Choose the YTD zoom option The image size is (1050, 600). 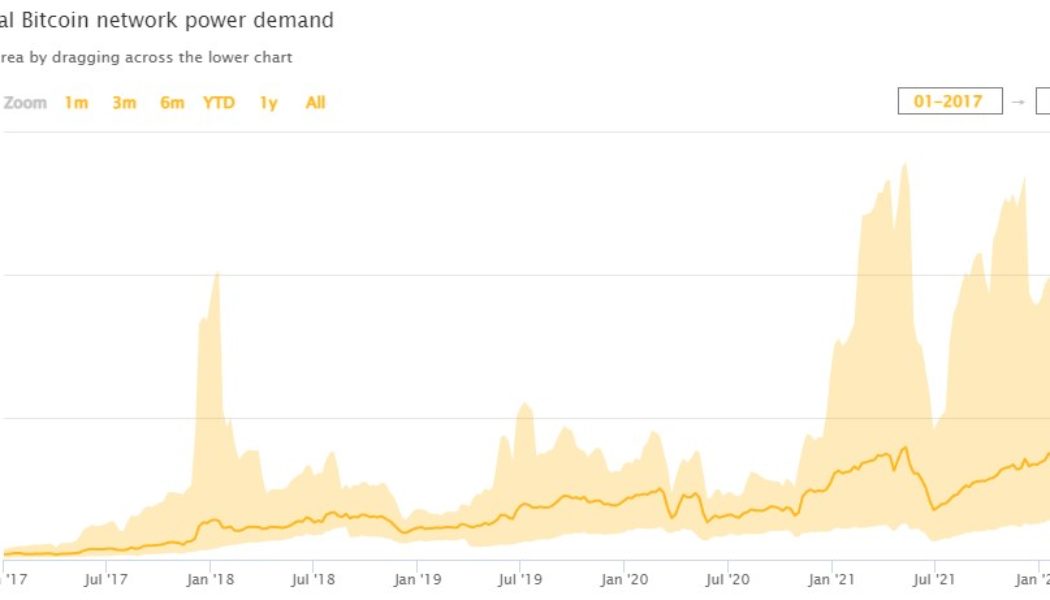click(219, 103)
